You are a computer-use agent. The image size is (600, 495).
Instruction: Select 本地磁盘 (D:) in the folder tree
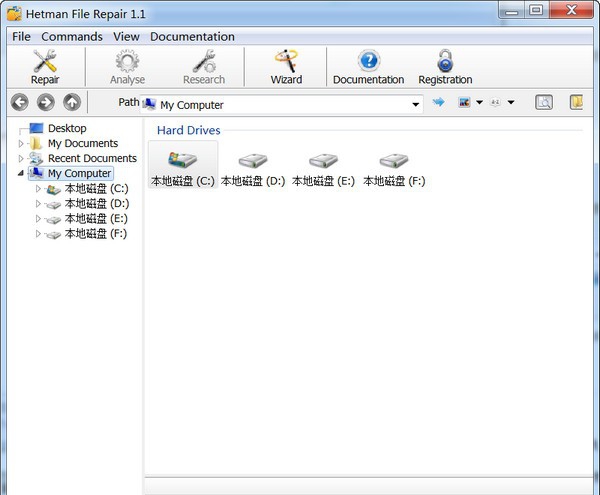click(97, 204)
